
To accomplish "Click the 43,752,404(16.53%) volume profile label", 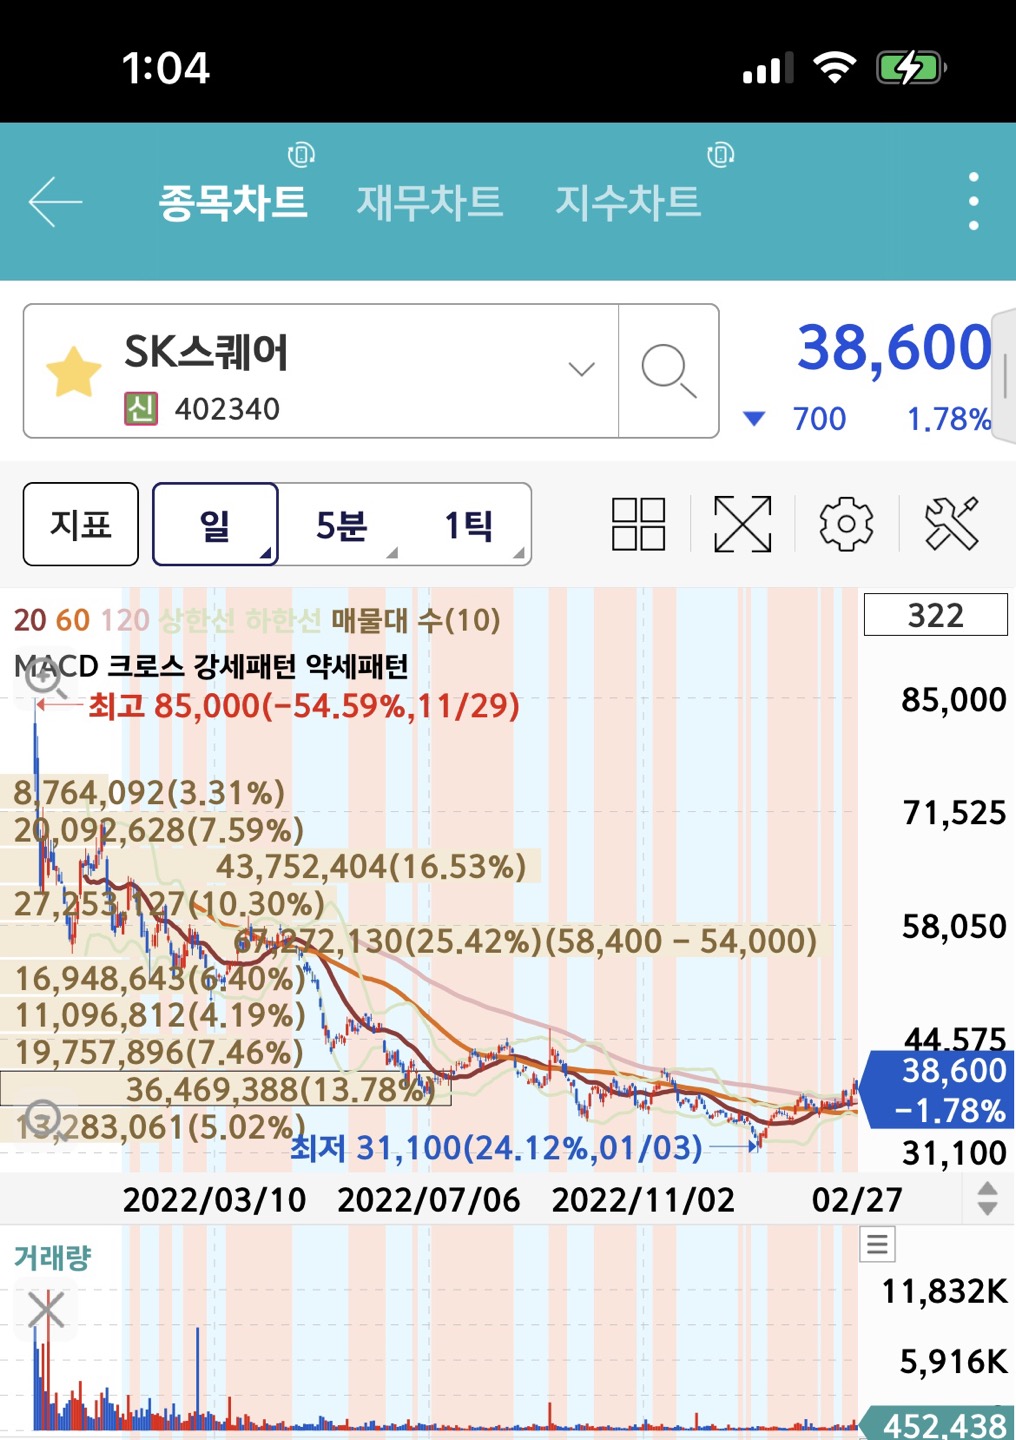I will pos(371,866).
